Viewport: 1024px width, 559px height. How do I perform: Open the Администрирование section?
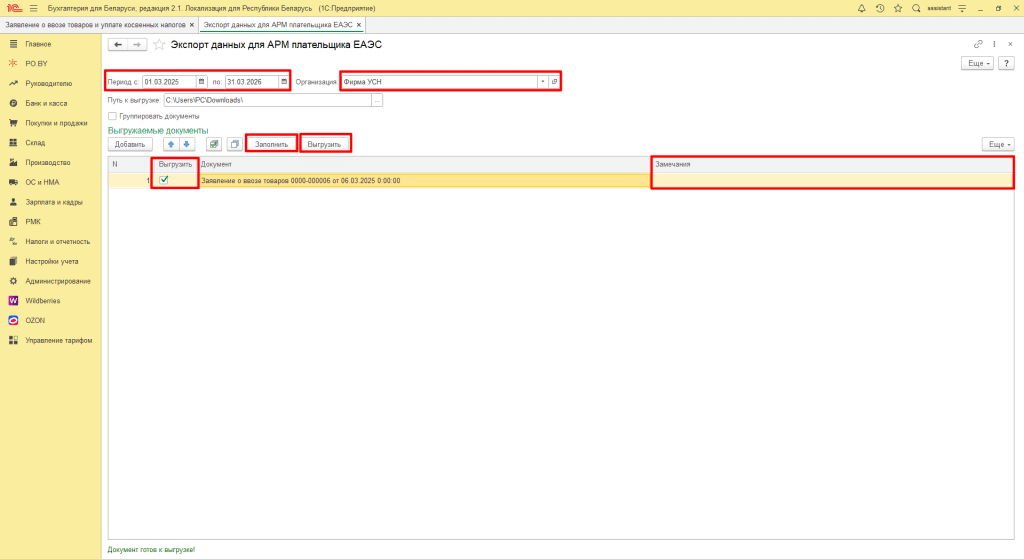tap(57, 281)
